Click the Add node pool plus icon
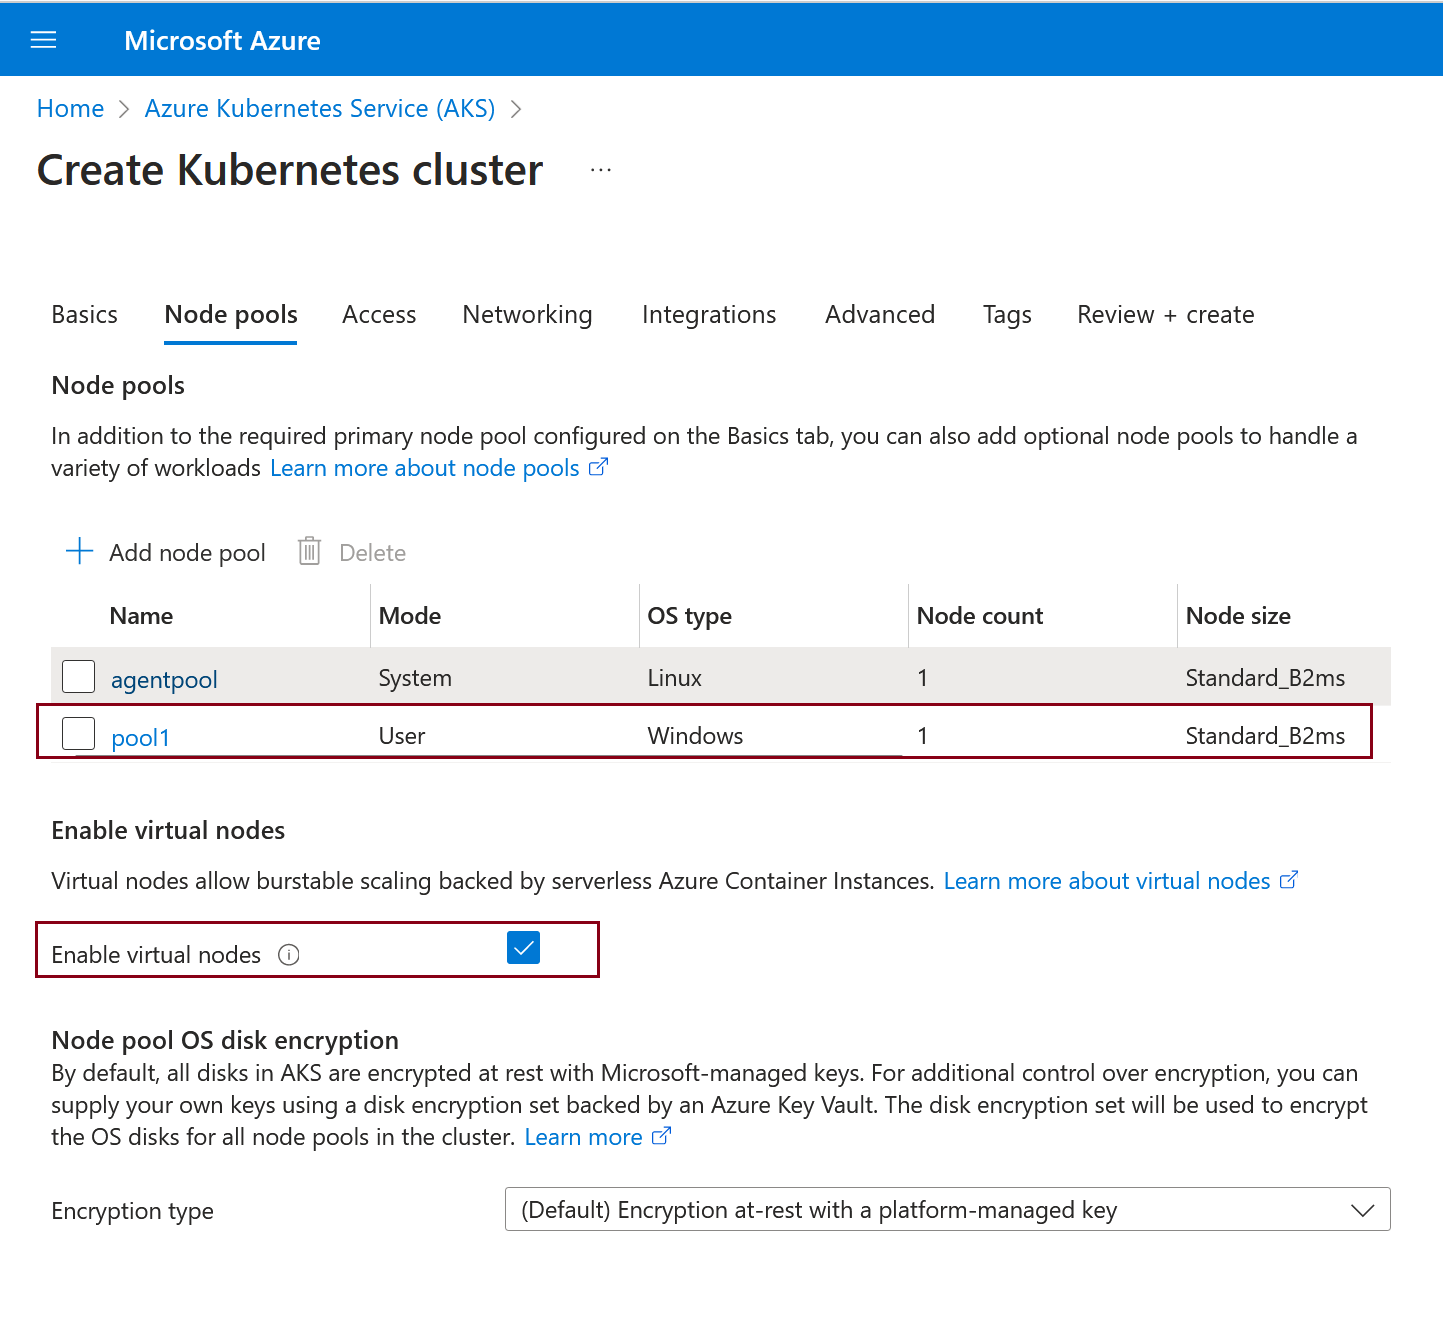Screen dimensions: 1443x1339 point(79,551)
